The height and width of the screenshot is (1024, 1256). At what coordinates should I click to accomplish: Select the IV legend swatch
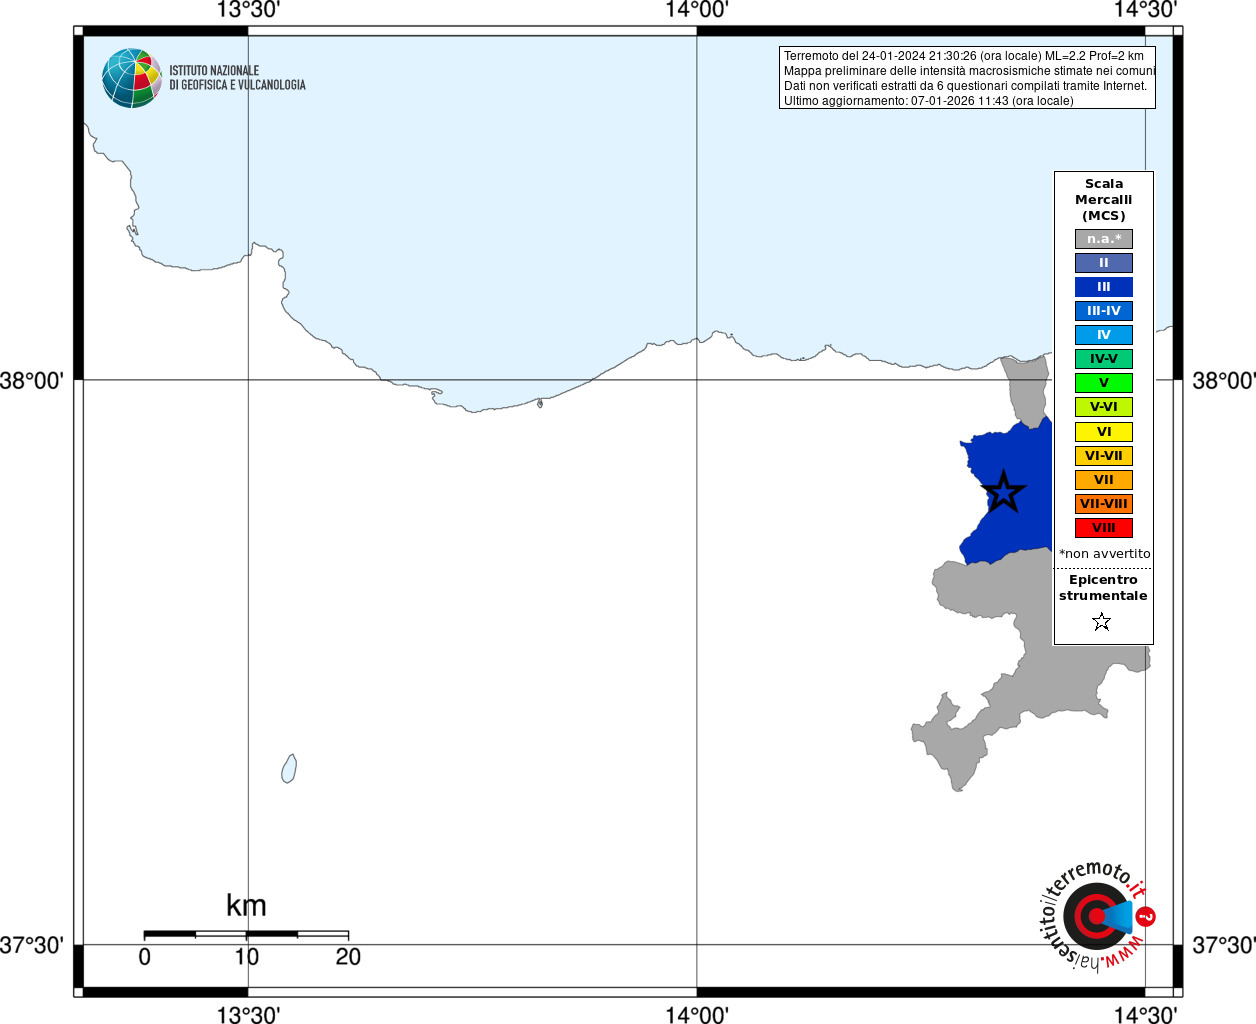tap(1104, 335)
